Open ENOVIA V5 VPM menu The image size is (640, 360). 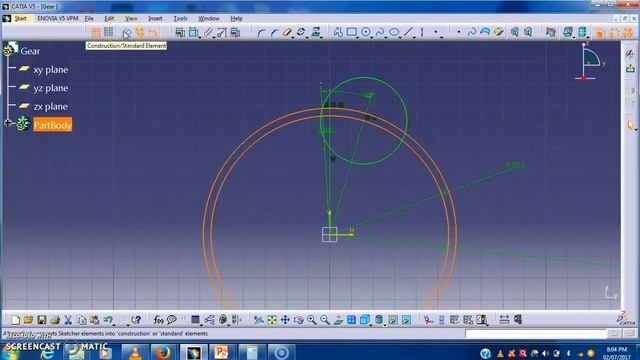coord(58,18)
